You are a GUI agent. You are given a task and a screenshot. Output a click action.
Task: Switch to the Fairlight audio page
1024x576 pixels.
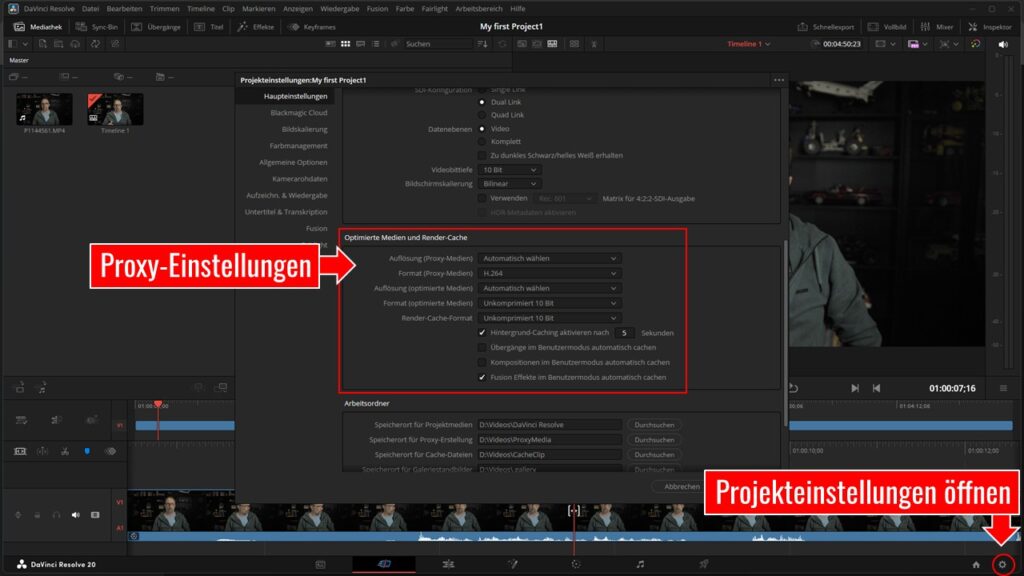pos(641,564)
